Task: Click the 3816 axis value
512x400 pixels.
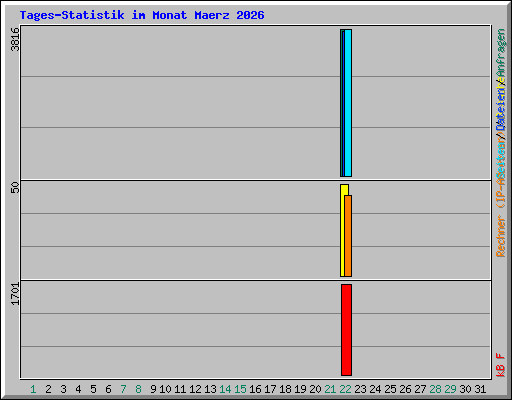Action: point(15,39)
